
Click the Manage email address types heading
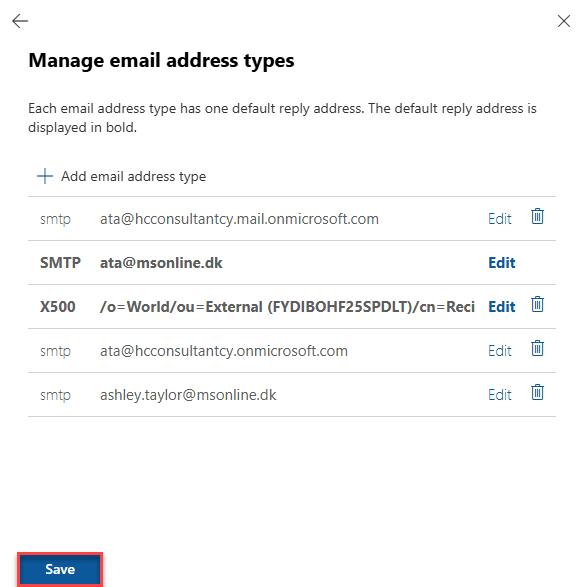click(x=161, y=61)
